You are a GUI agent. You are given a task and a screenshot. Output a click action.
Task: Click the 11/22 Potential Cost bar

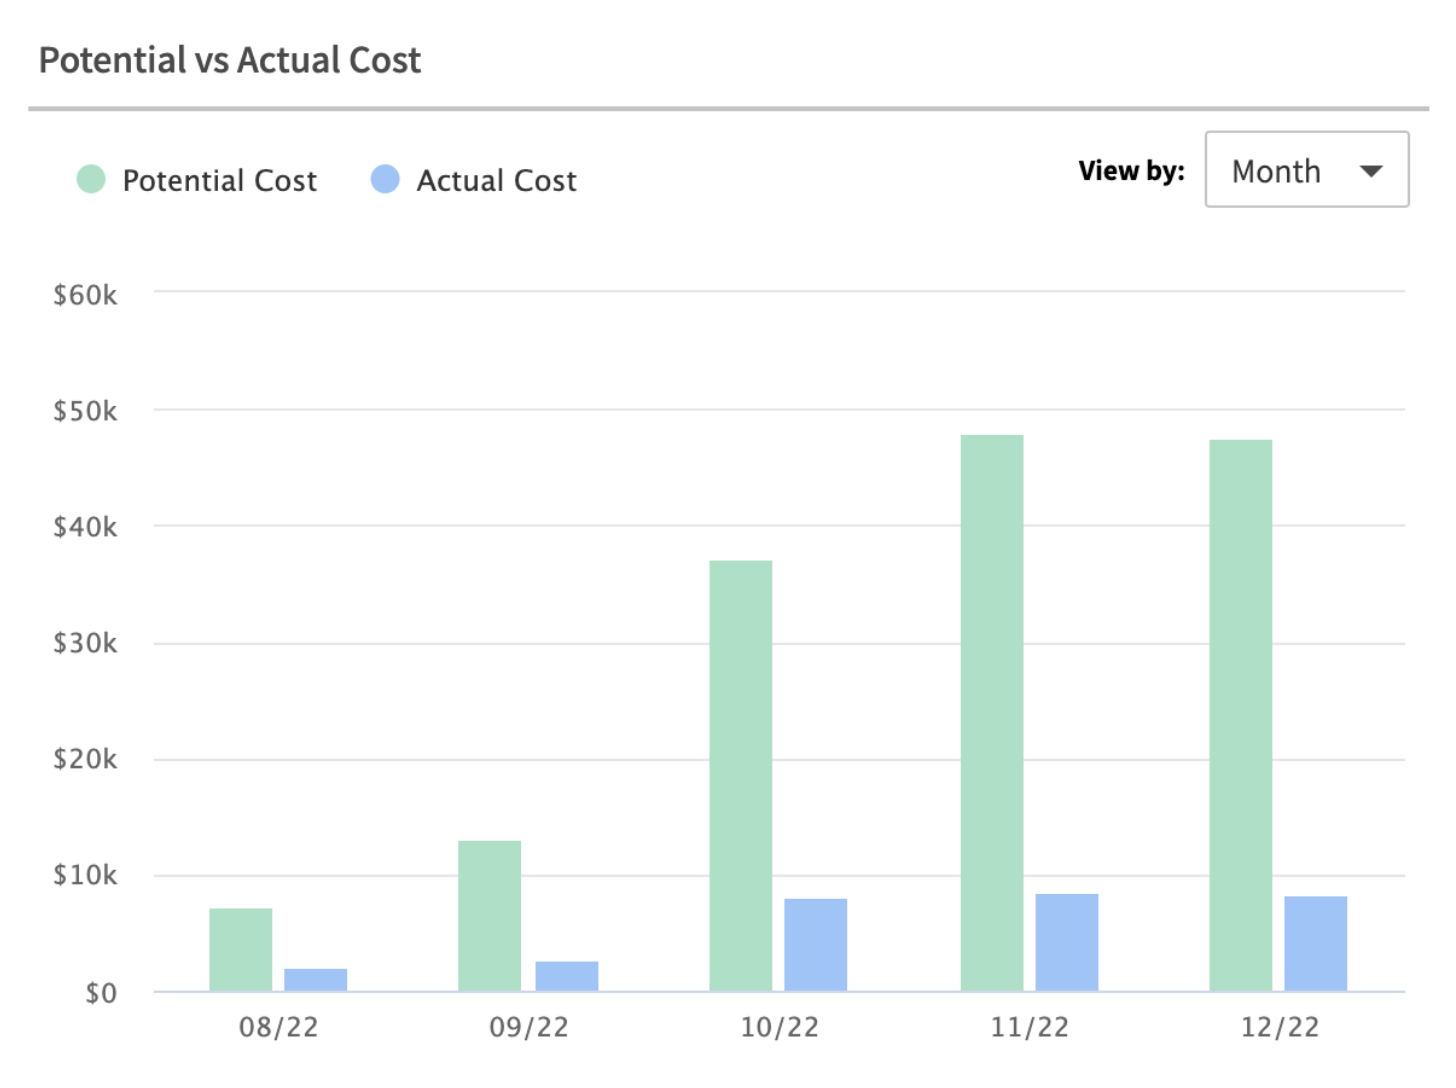tap(991, 712)
